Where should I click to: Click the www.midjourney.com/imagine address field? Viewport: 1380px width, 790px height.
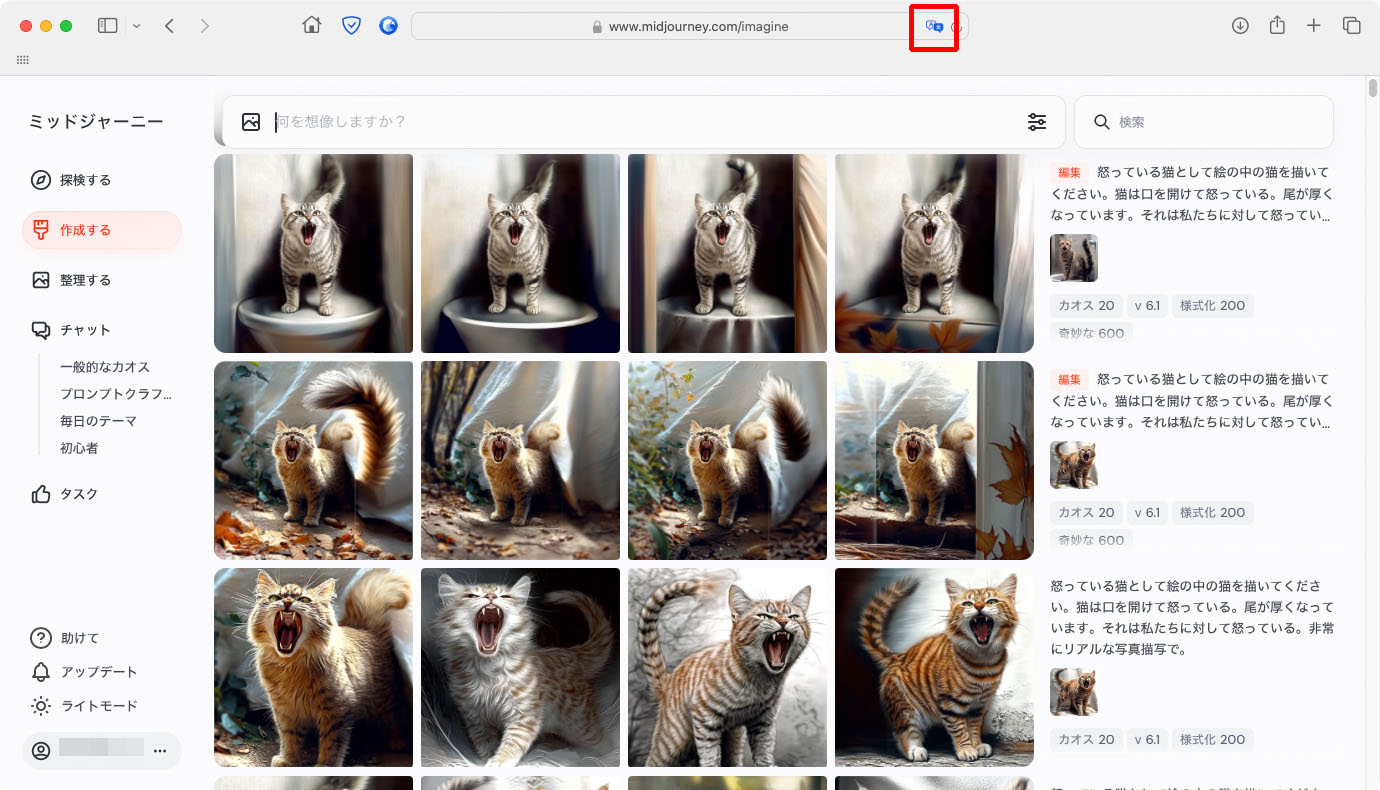[x=689, y=27]
